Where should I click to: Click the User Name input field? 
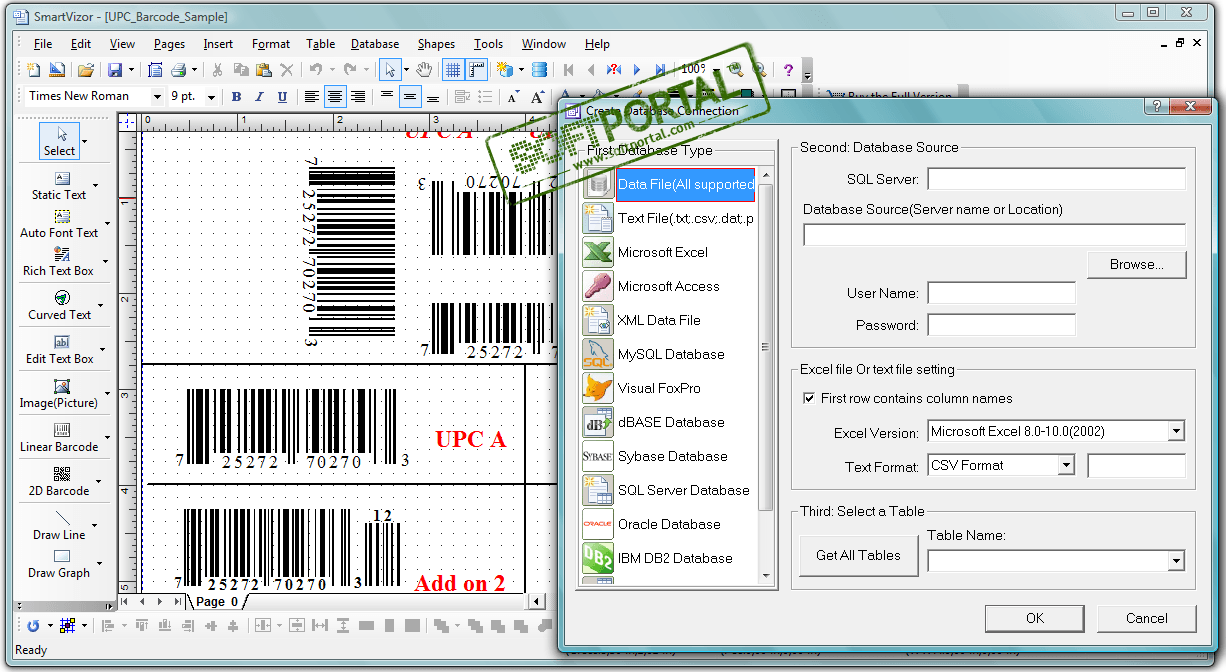point(1001,293)
